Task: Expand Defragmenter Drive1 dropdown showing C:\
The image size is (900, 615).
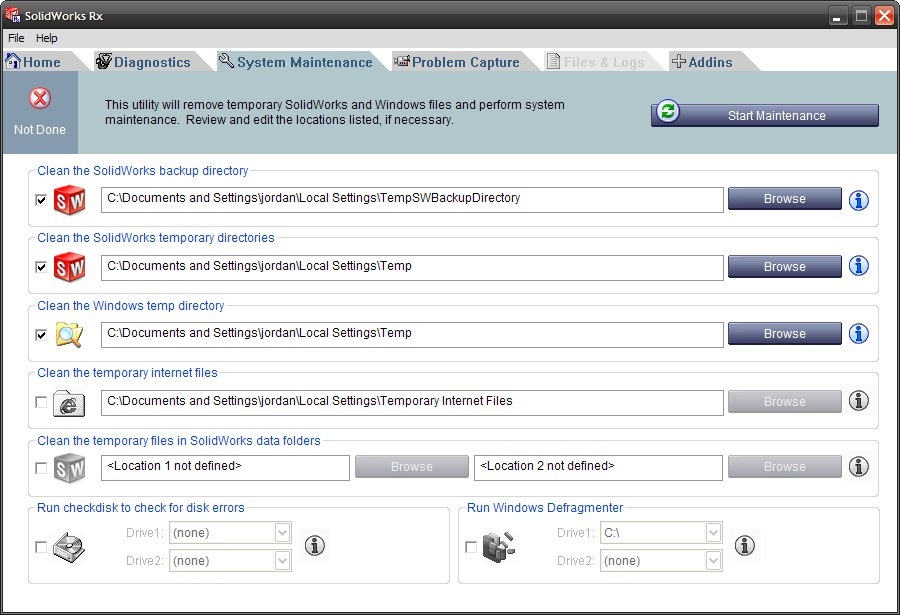Action: 713,533
